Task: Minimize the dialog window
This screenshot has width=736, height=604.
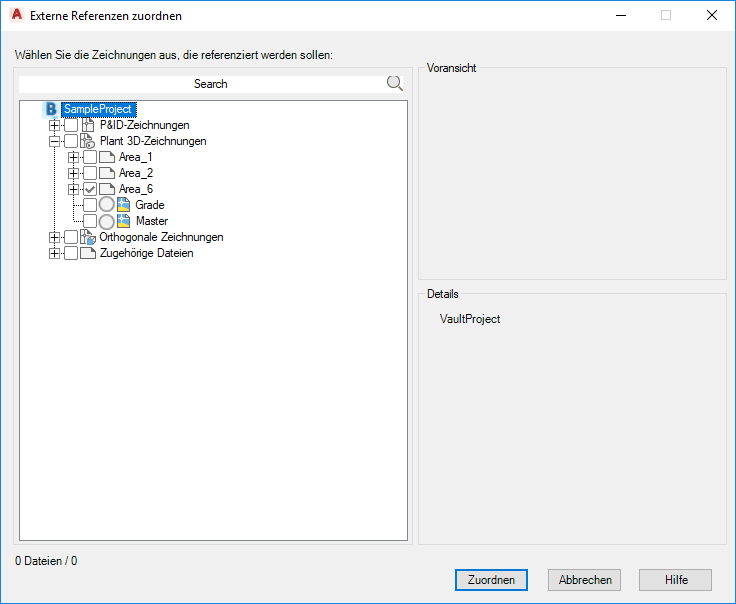Action: (x=621, y=15)
